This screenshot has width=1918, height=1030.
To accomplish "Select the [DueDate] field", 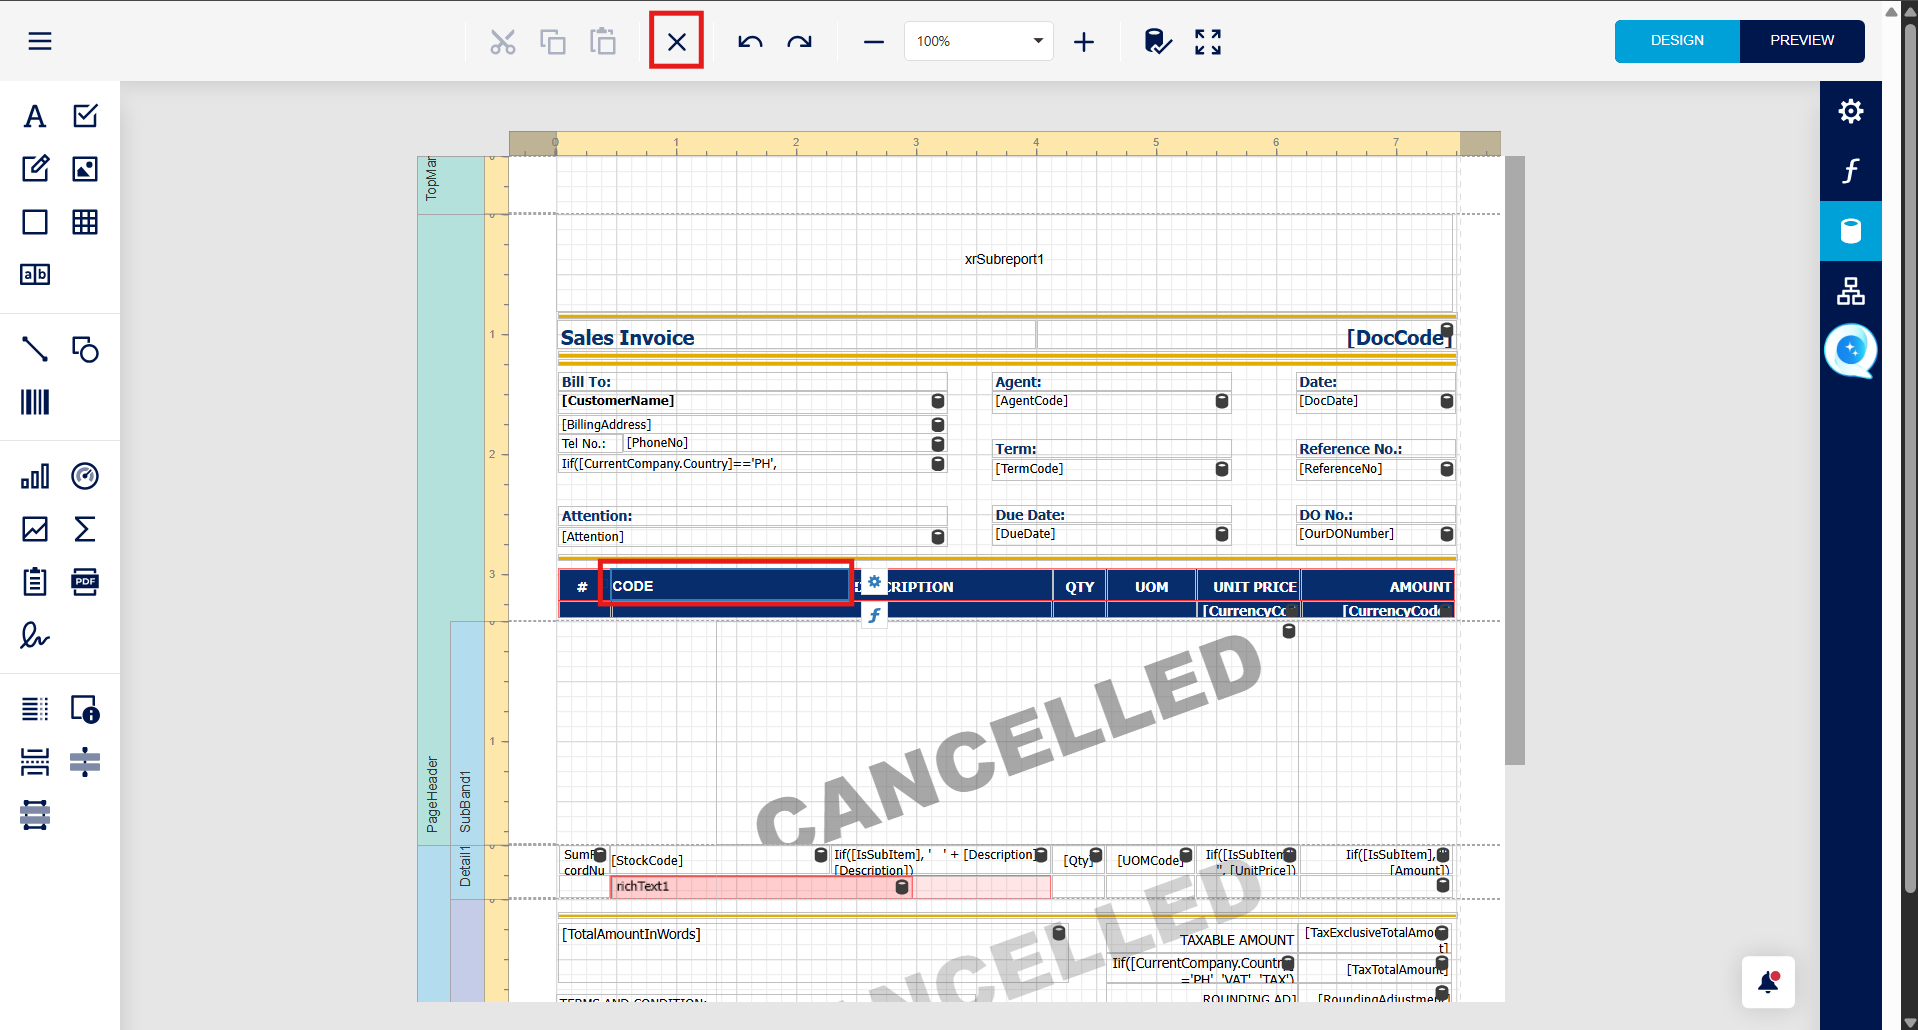I will tap(1112, 534).
